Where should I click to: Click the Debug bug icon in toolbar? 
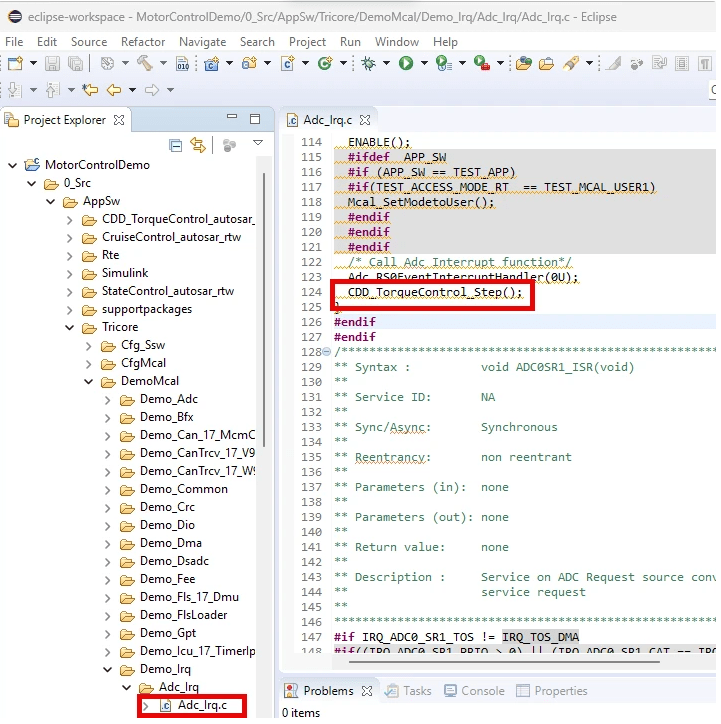click(x=369, y=64)
